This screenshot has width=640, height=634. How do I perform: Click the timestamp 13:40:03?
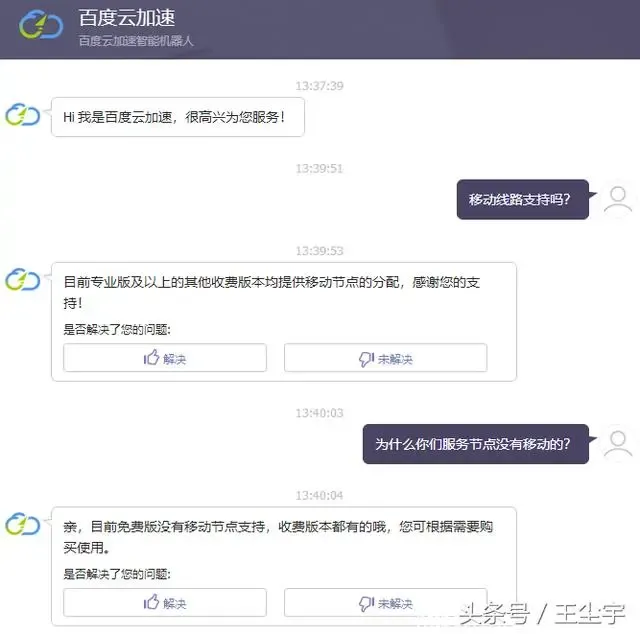[x=320, y=413]
